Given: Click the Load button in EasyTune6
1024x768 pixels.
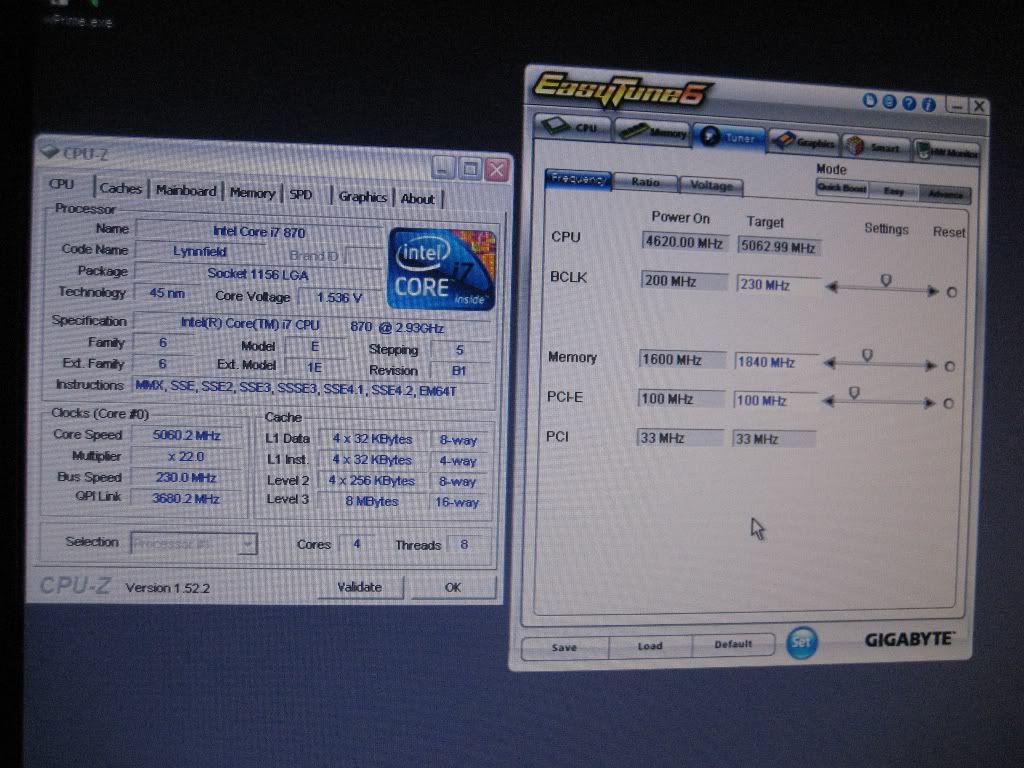Looking at the screenshot, I should pos(650,646).
